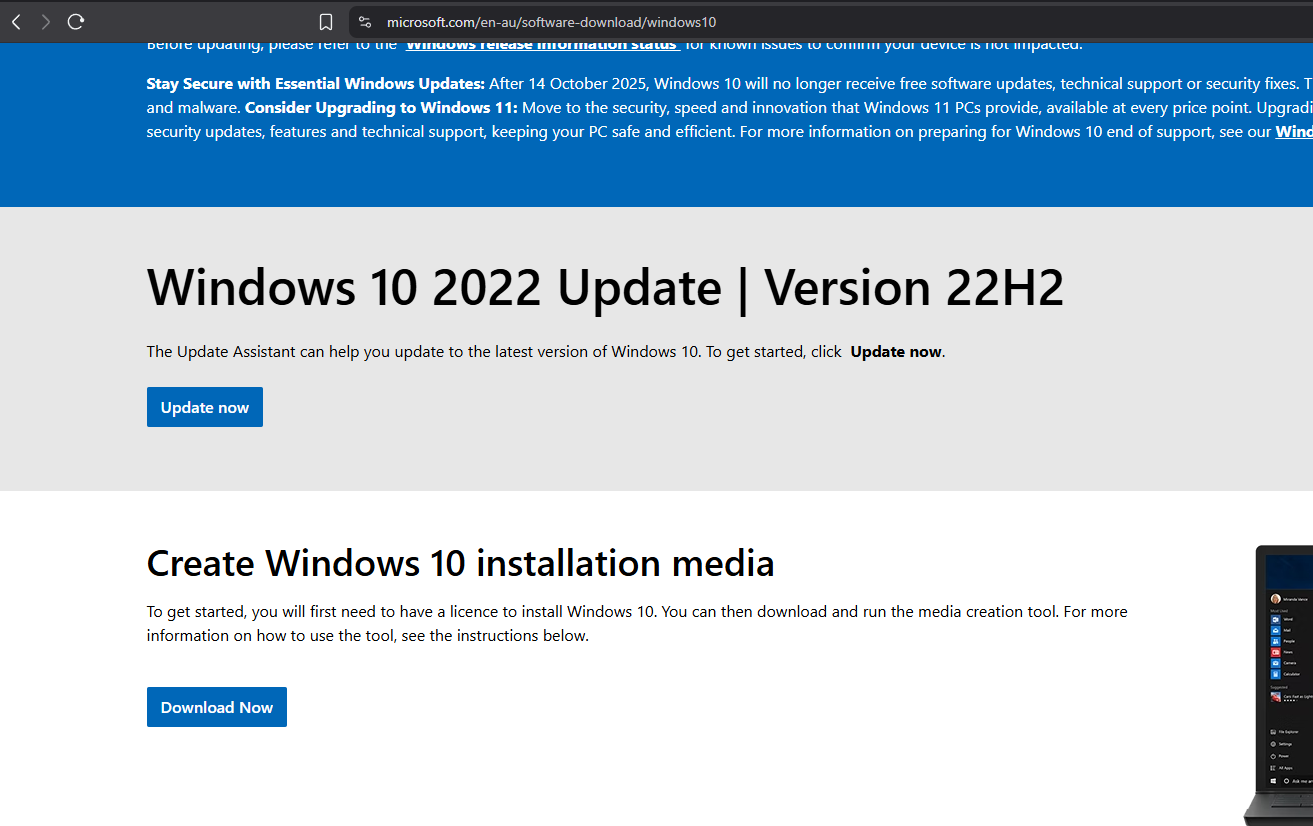Click the user avatar in laptop image

coord(1275,599)
